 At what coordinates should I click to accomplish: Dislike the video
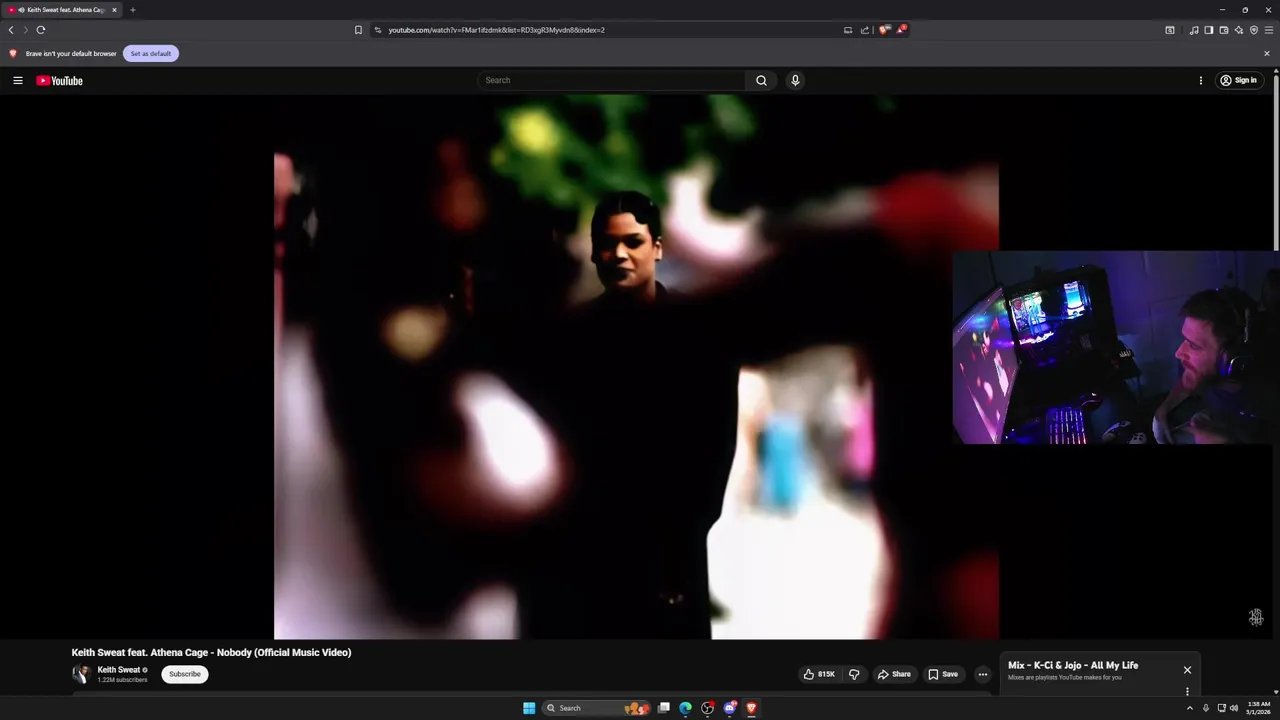point(854,674)
